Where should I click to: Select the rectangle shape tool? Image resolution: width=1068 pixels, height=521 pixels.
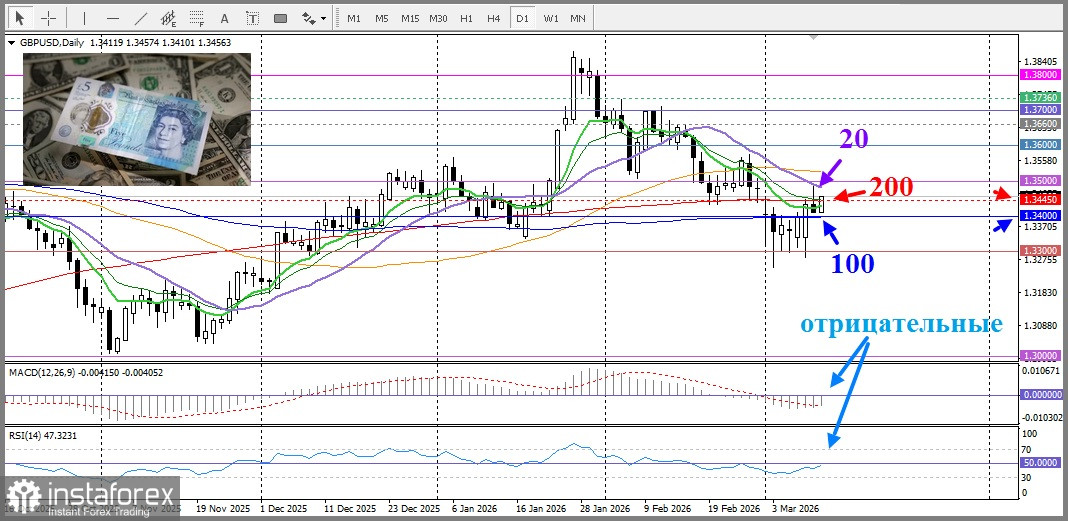pos(280,18)
